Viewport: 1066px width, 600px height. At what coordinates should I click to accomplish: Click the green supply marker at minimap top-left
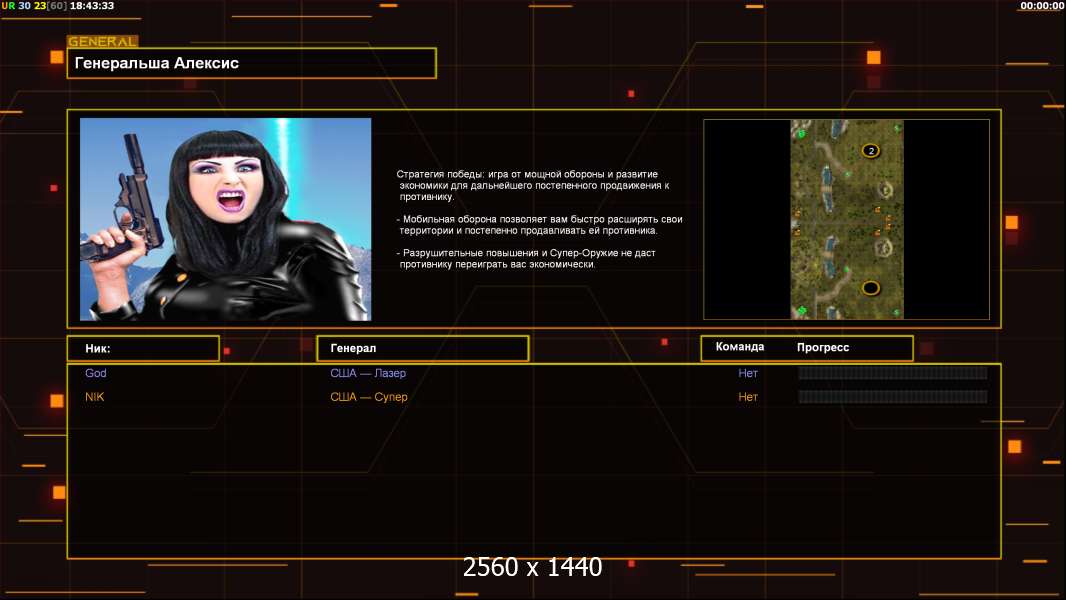[x=801, y=133]
